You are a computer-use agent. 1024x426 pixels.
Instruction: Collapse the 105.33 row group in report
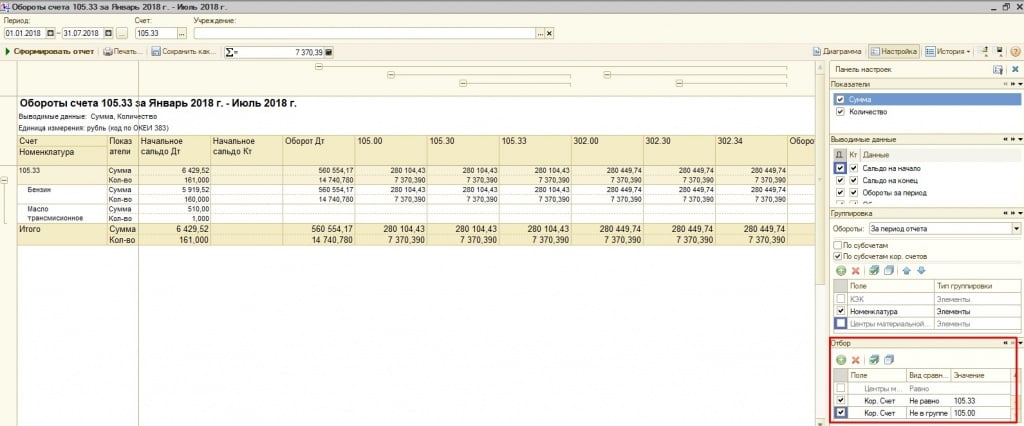tap(4, 180)
